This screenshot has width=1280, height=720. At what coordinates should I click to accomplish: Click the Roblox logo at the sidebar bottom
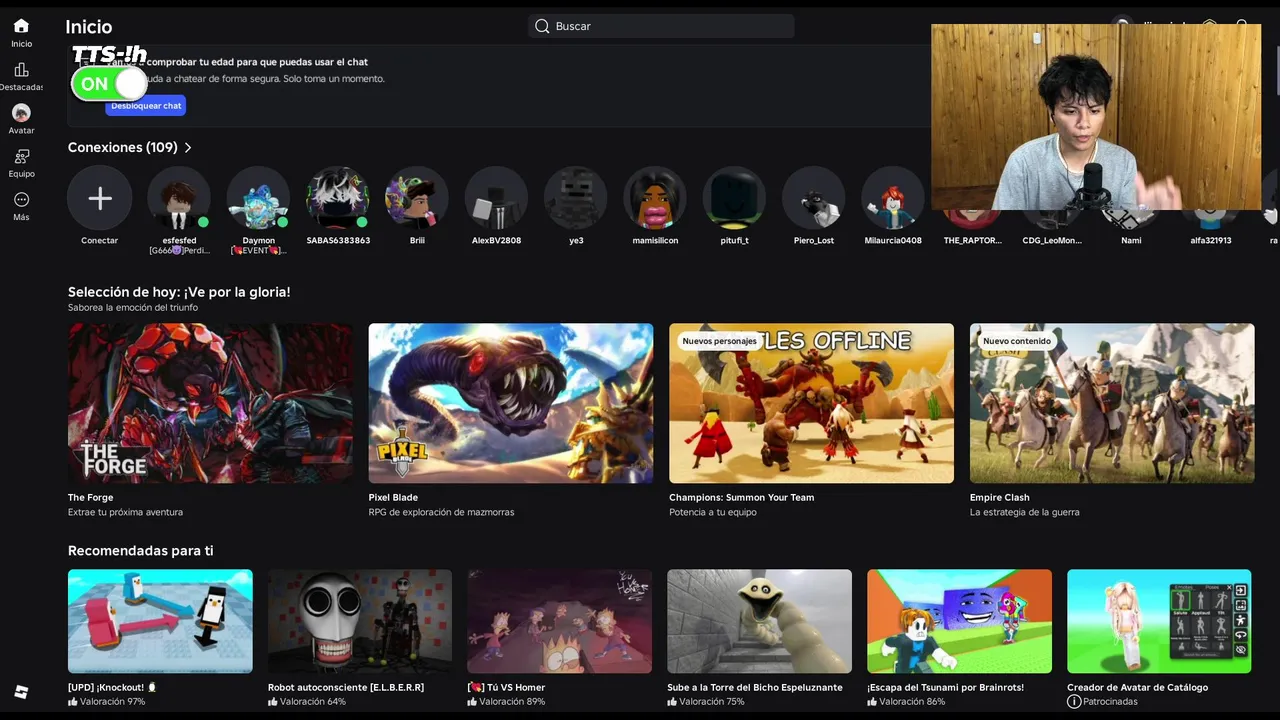click(21, 692)
